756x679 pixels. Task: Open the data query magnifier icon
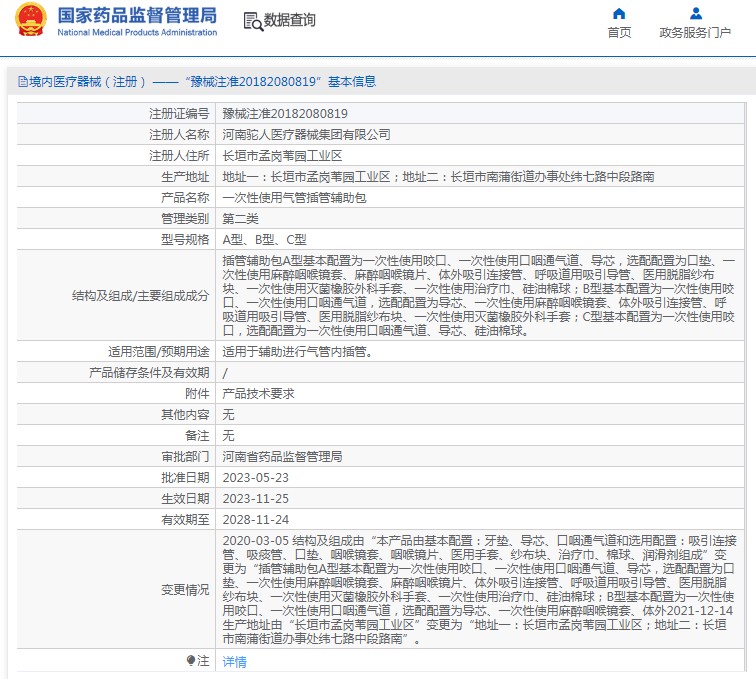253,21
